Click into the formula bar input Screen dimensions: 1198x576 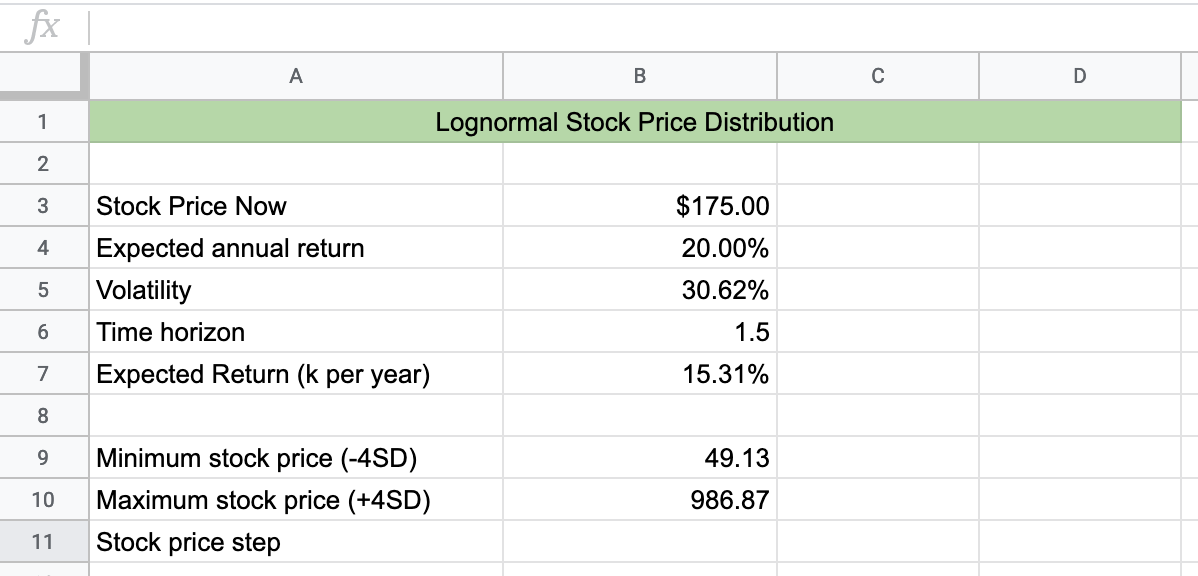pos(643,28)
